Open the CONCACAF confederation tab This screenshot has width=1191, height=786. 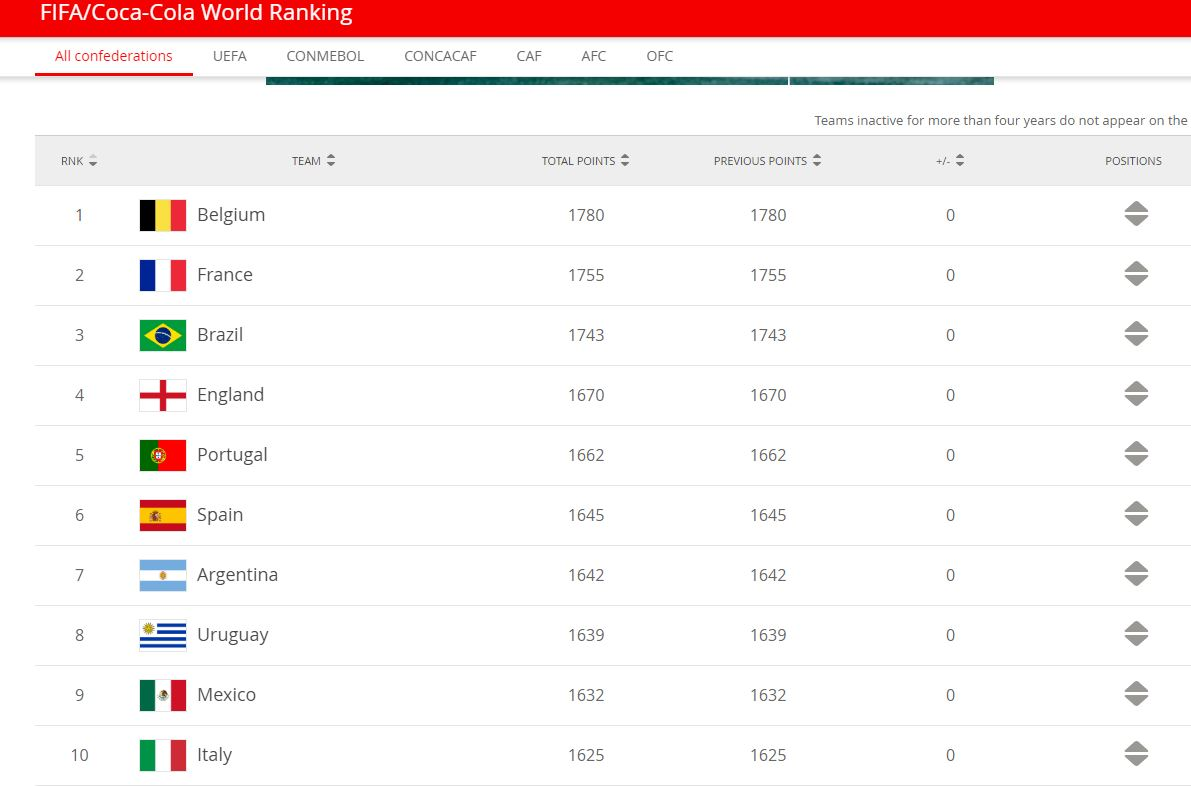(440, 56)
